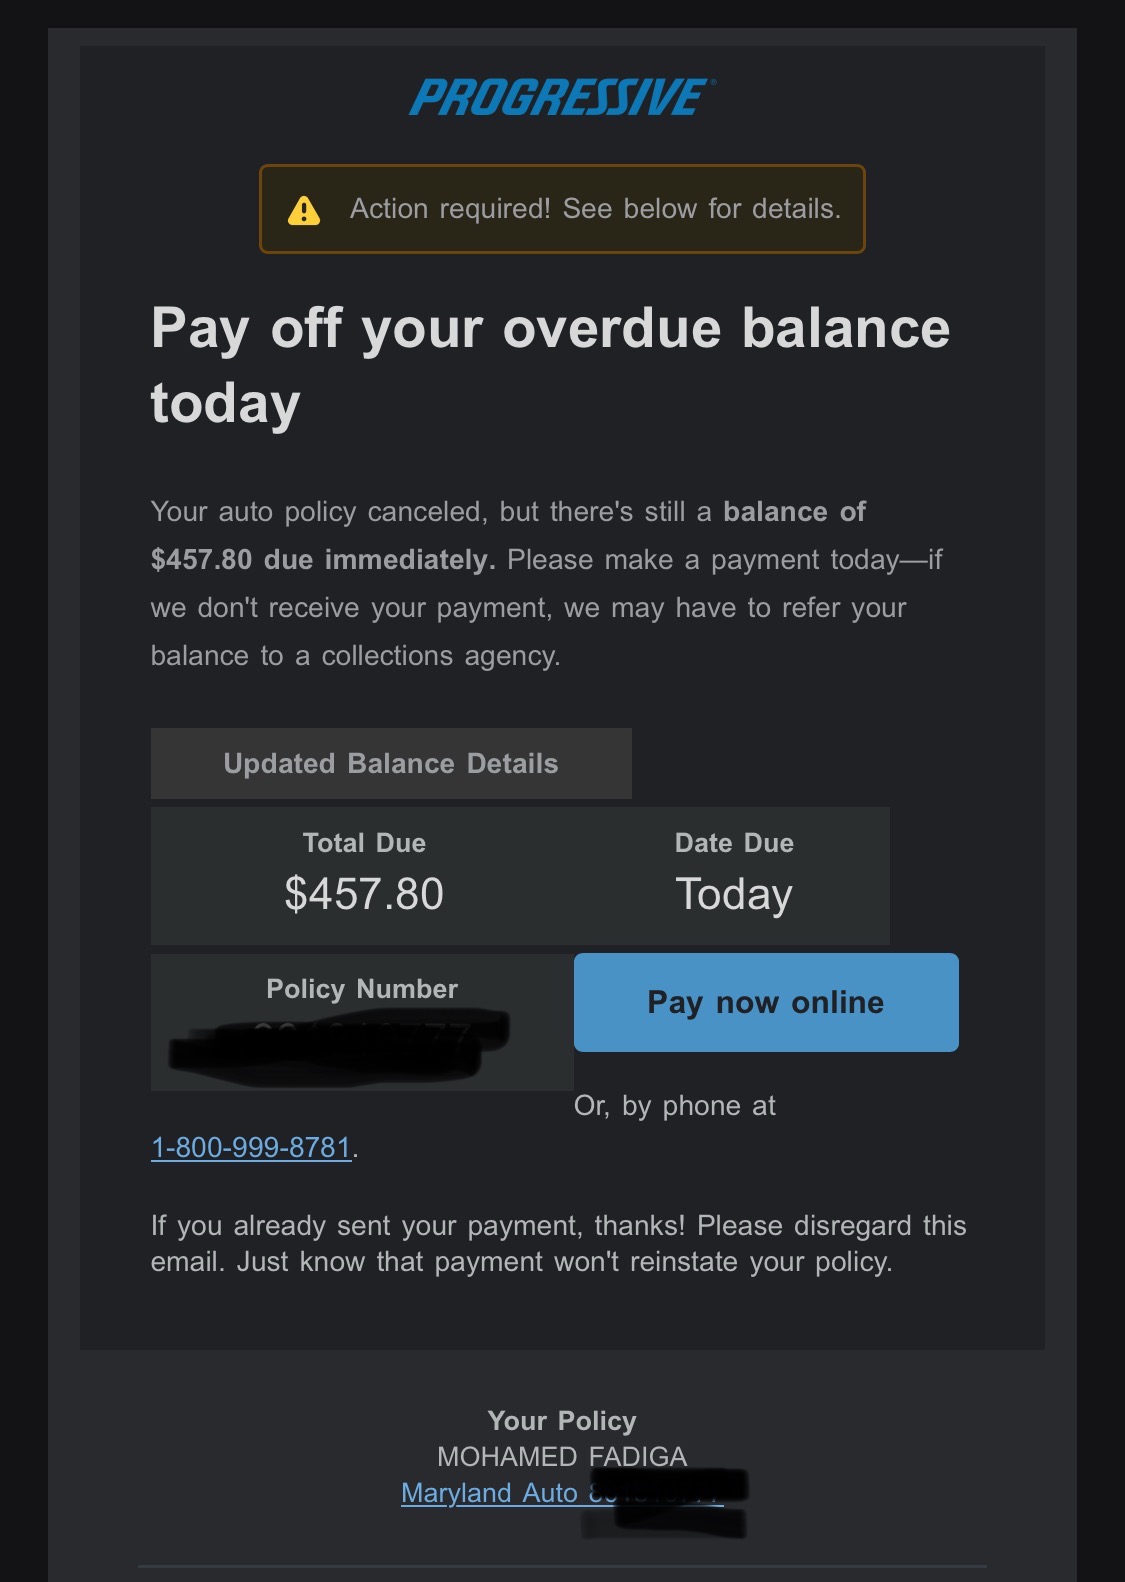
Task: Click the $457.80 amount under Total Due
Action: [x=364, y=894]
